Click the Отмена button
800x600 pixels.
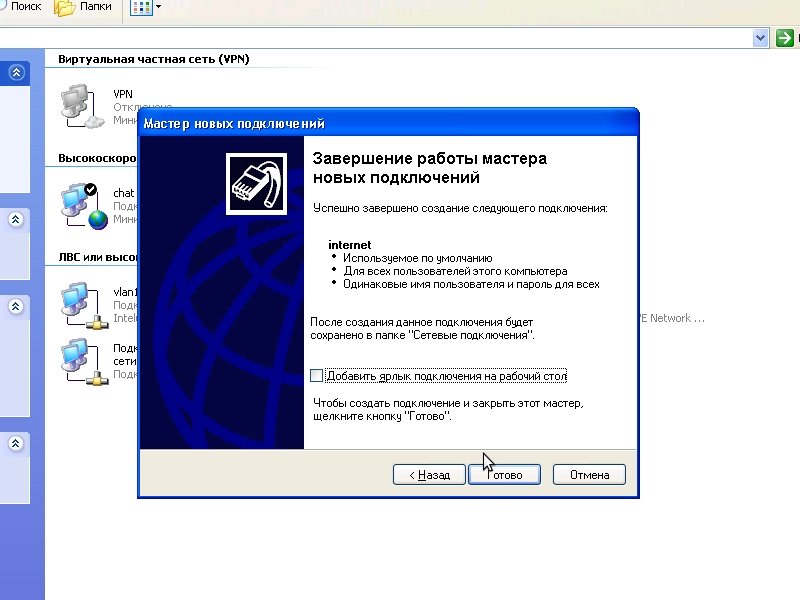pos(589,474)
